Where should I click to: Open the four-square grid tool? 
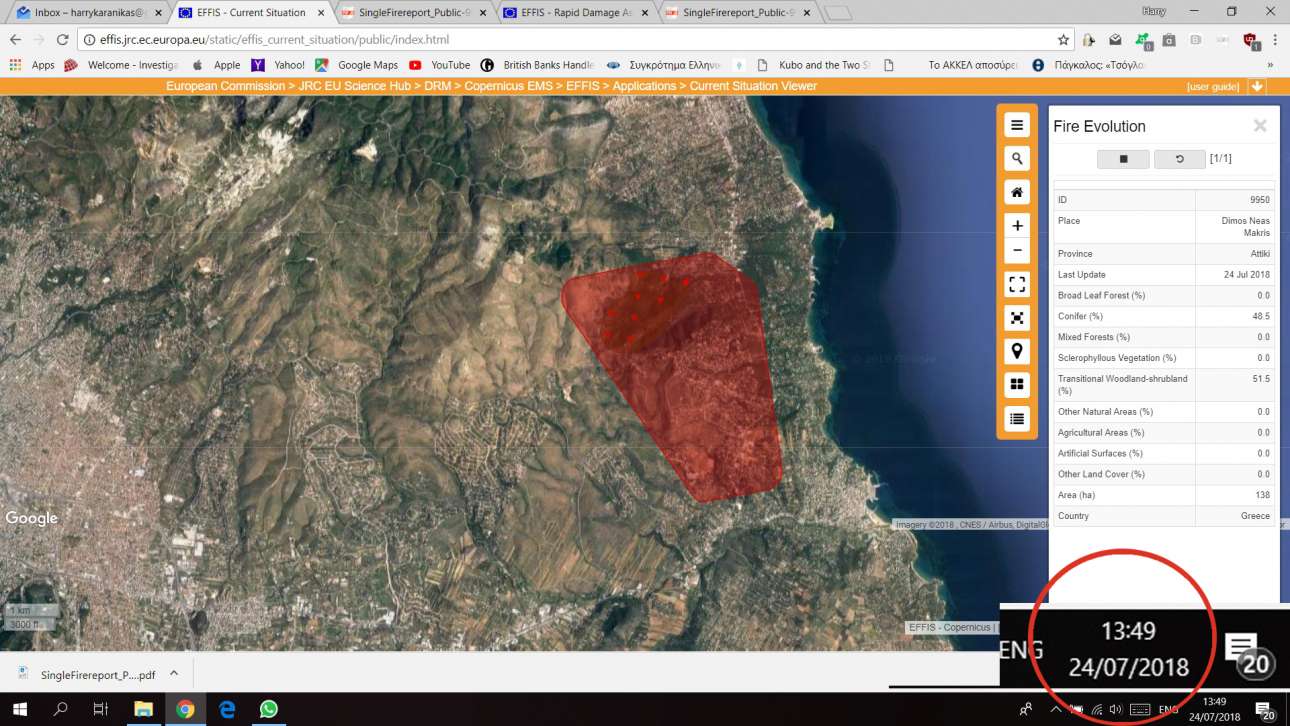click(1017, 385)
